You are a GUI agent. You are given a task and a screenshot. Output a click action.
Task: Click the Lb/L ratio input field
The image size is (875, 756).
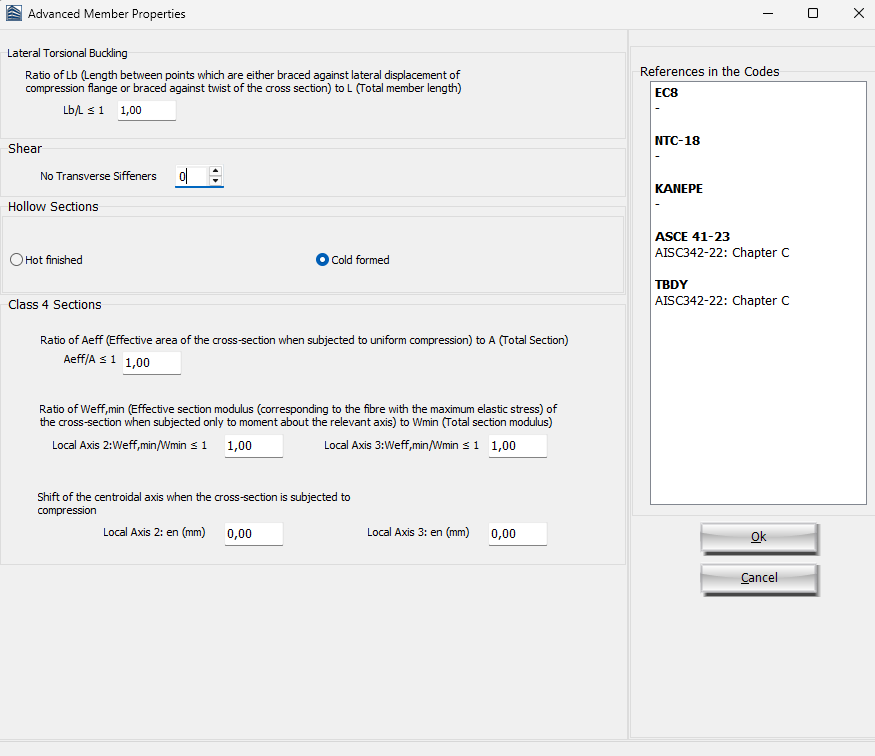146,110
